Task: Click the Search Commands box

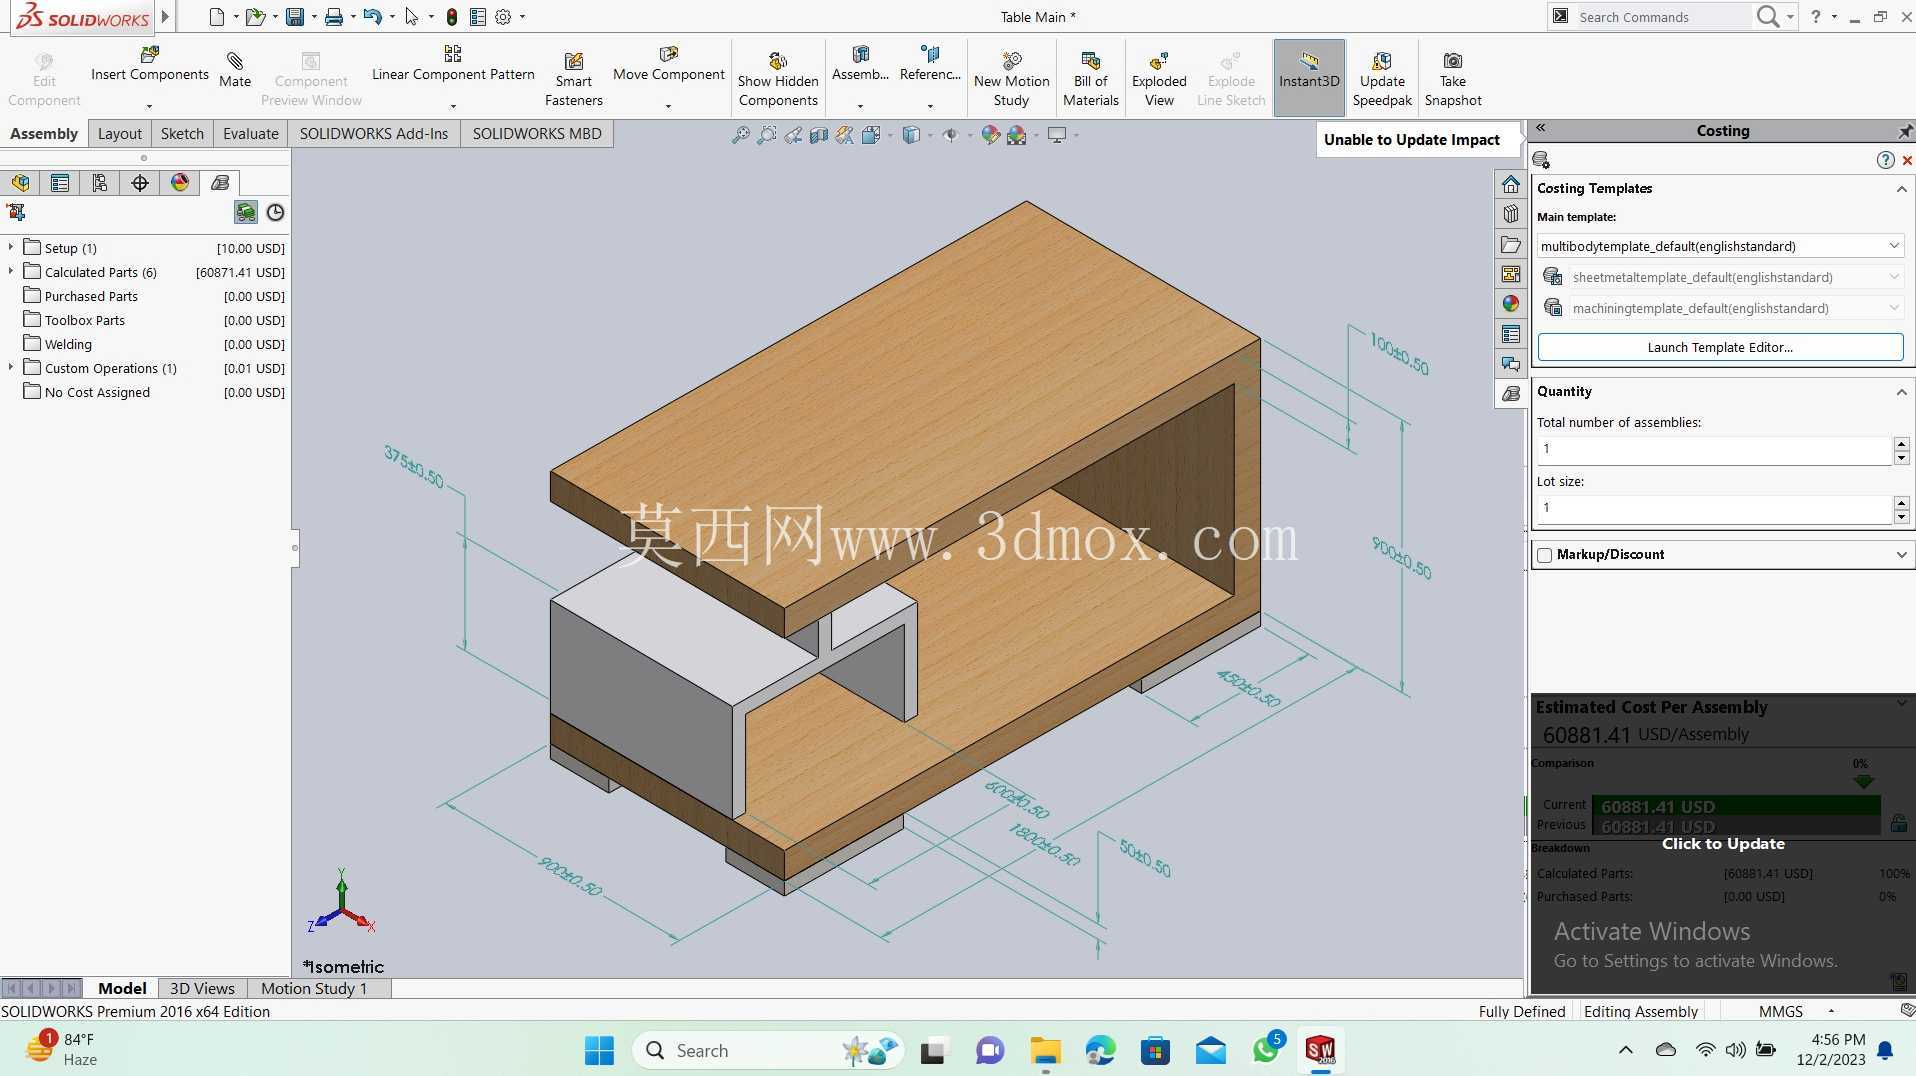Action: (x=1664, y=17)
